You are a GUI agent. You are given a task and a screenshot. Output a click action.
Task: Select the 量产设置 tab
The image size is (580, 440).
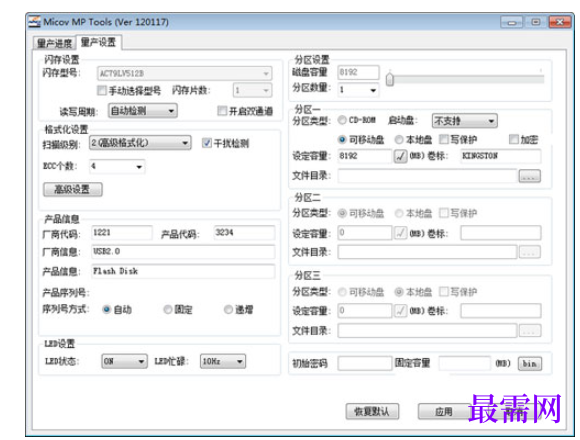tap(99, 42)
